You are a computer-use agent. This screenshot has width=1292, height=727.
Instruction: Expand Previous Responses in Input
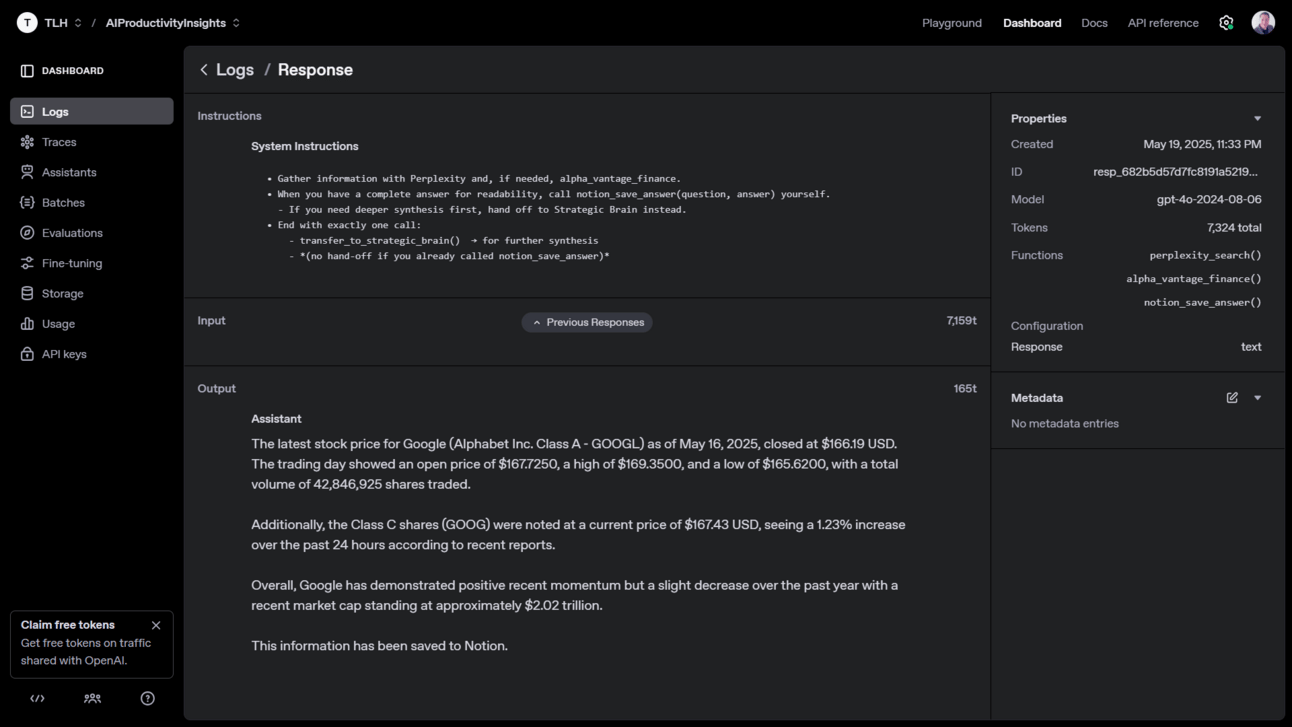pyautogui.click(x=587, y=322)
